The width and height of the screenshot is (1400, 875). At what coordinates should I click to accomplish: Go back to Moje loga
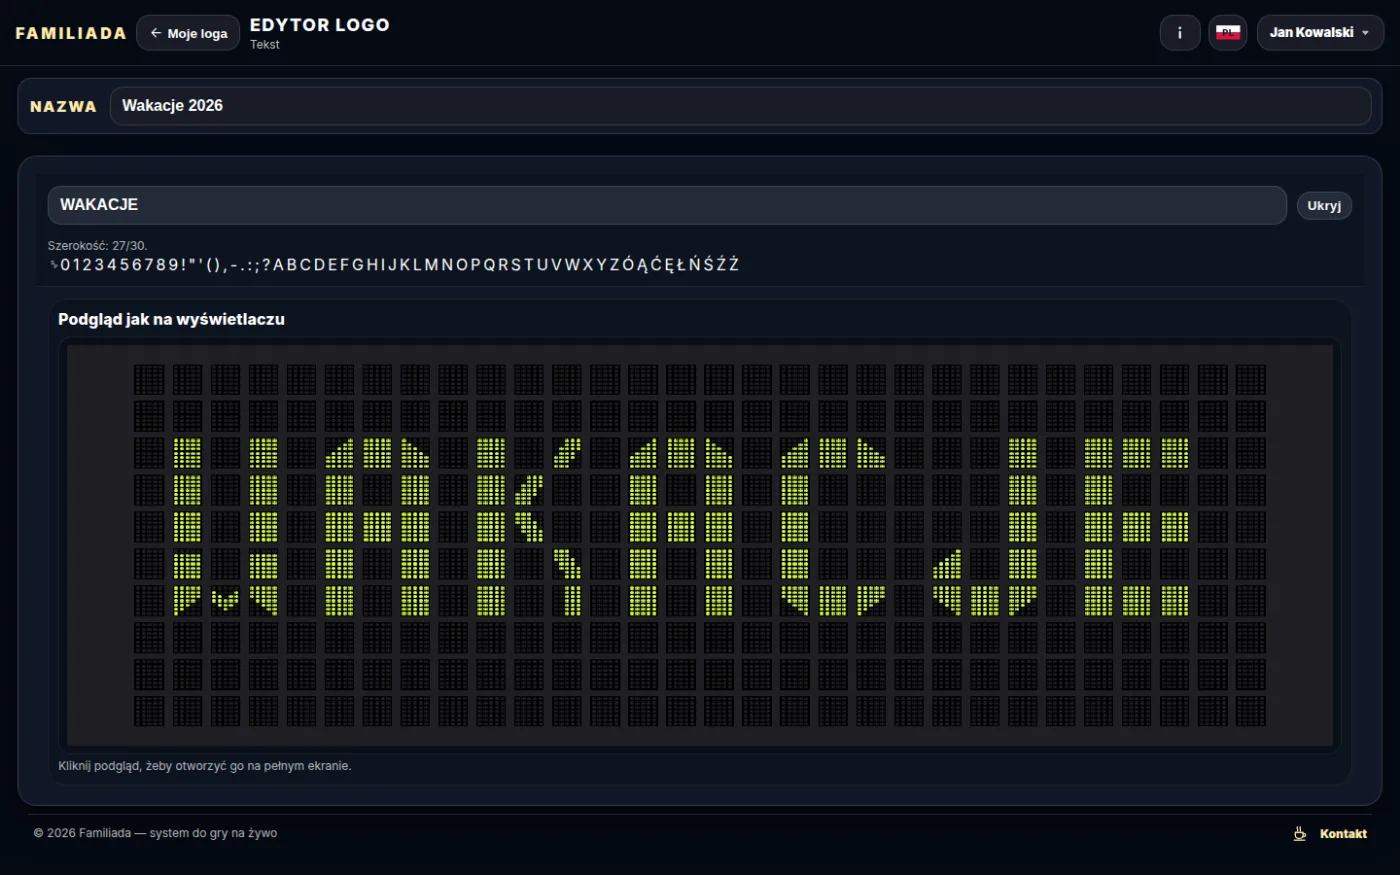[x=188, y=33]
